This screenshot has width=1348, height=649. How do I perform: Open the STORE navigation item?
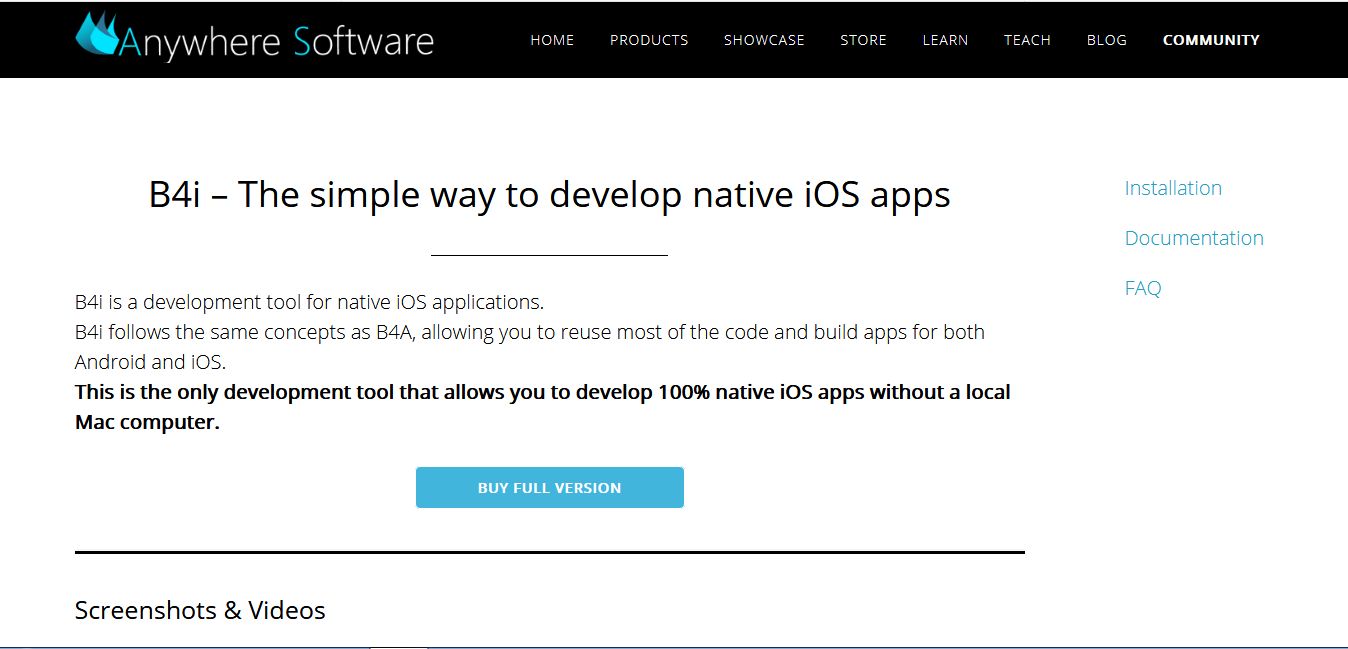pyautogui.click(x=863, y=40)
